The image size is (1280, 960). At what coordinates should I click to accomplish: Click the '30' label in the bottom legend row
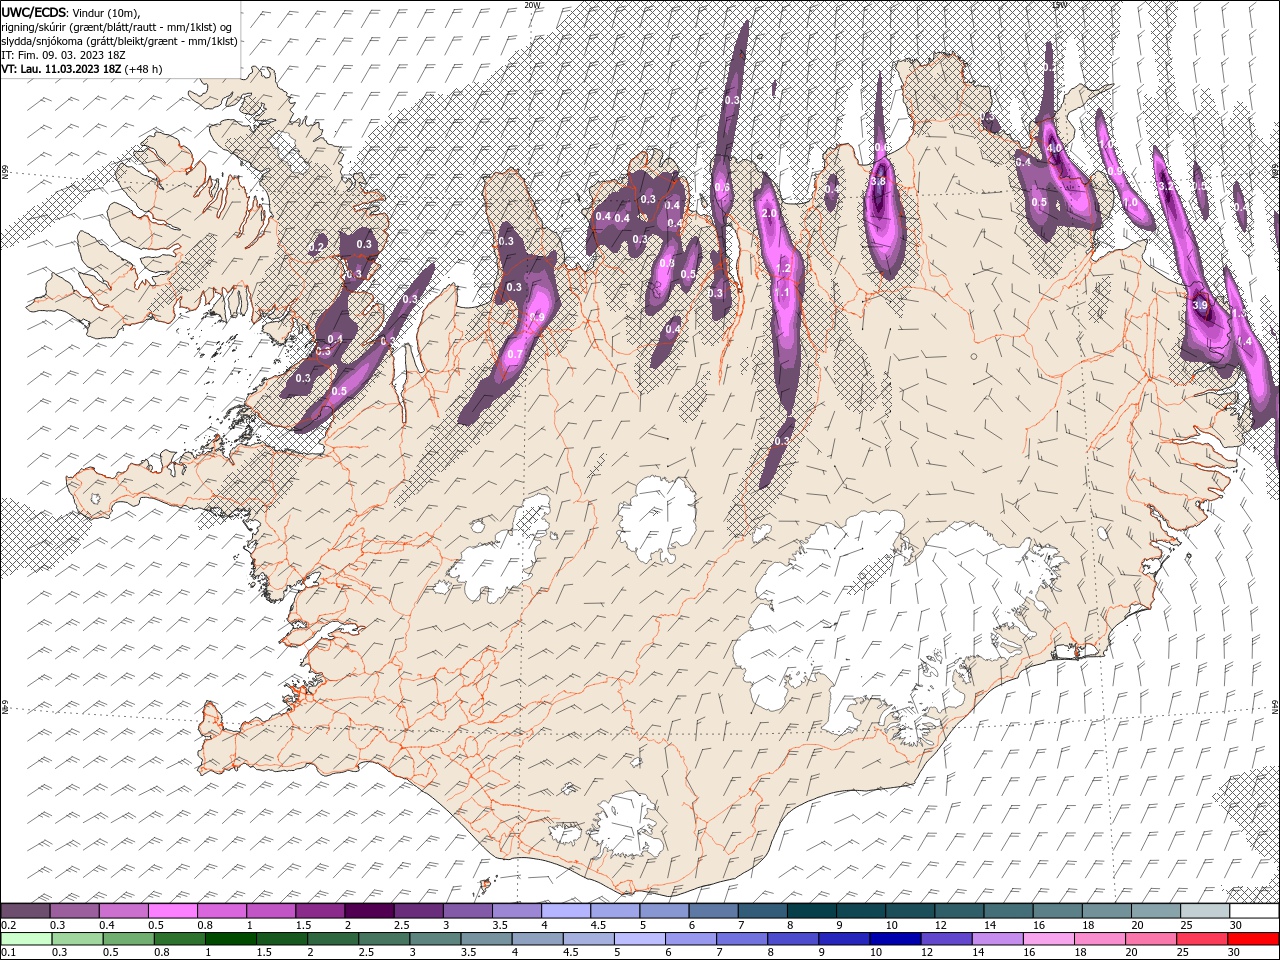click(1236, 953)
